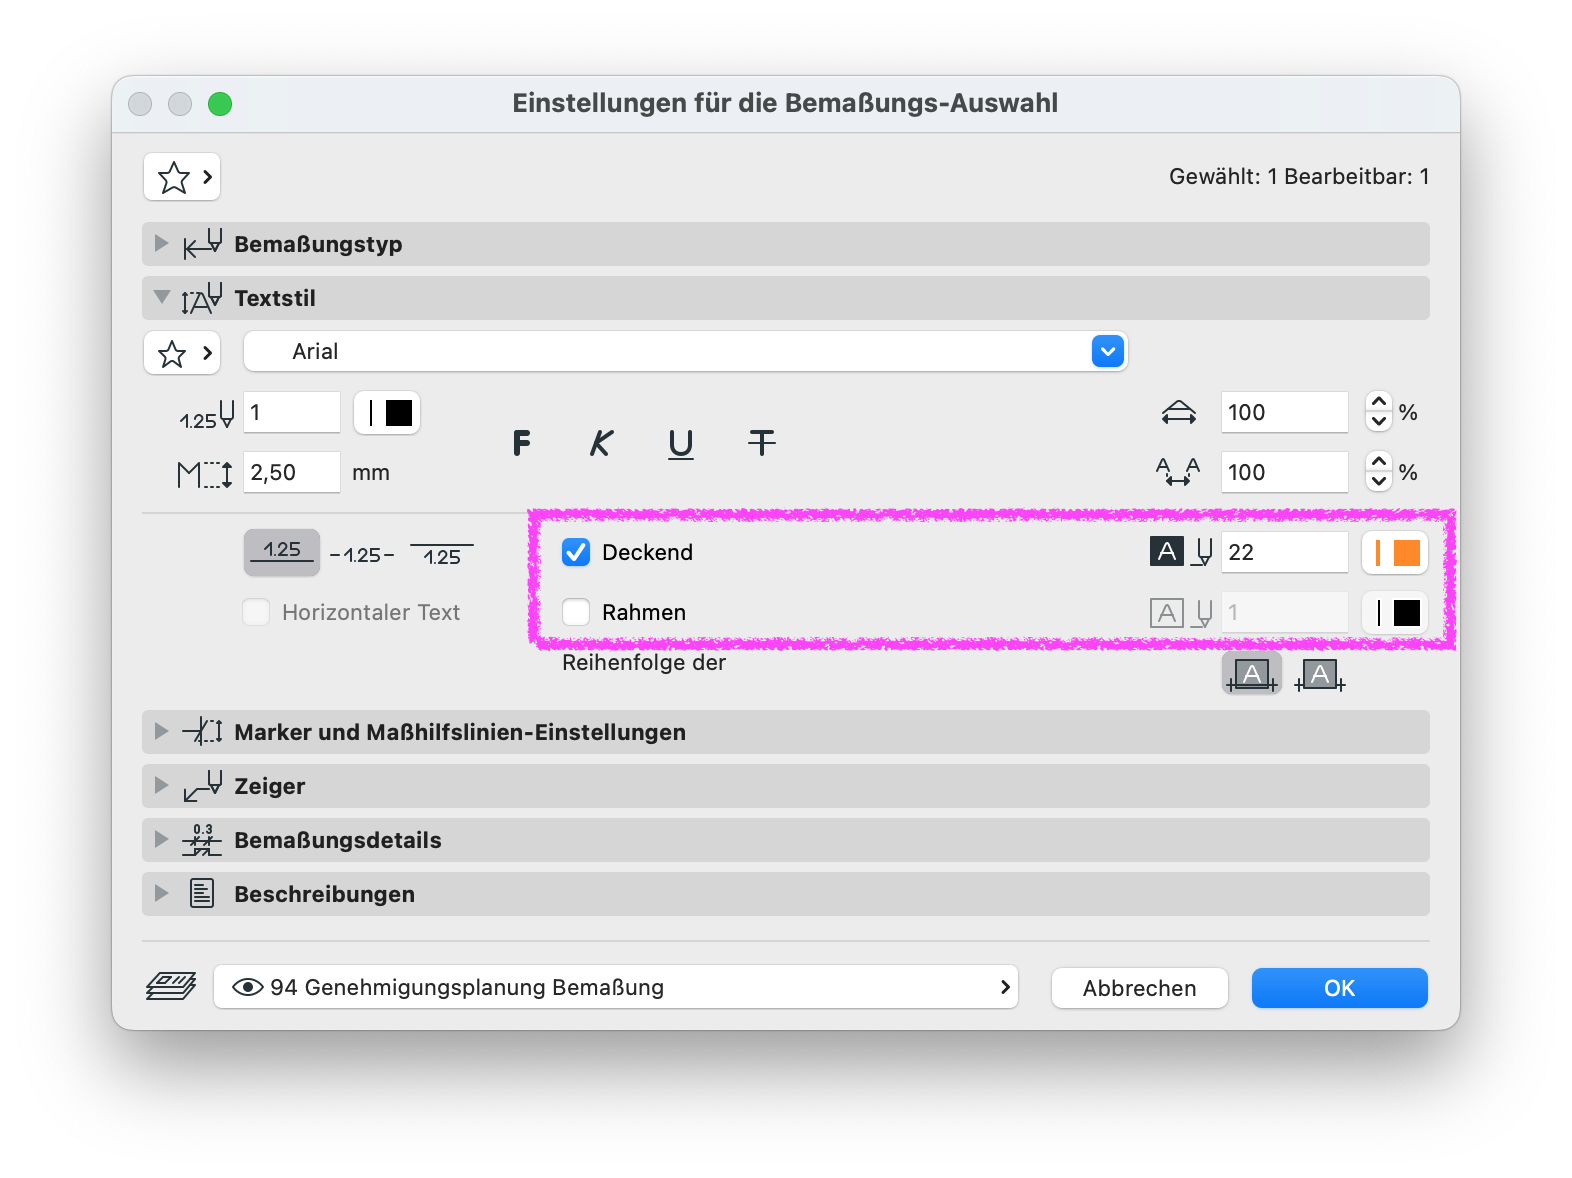Click the Abbrechen button
Viewport: 1572px width, 1178px height.
click(1139, 988)
